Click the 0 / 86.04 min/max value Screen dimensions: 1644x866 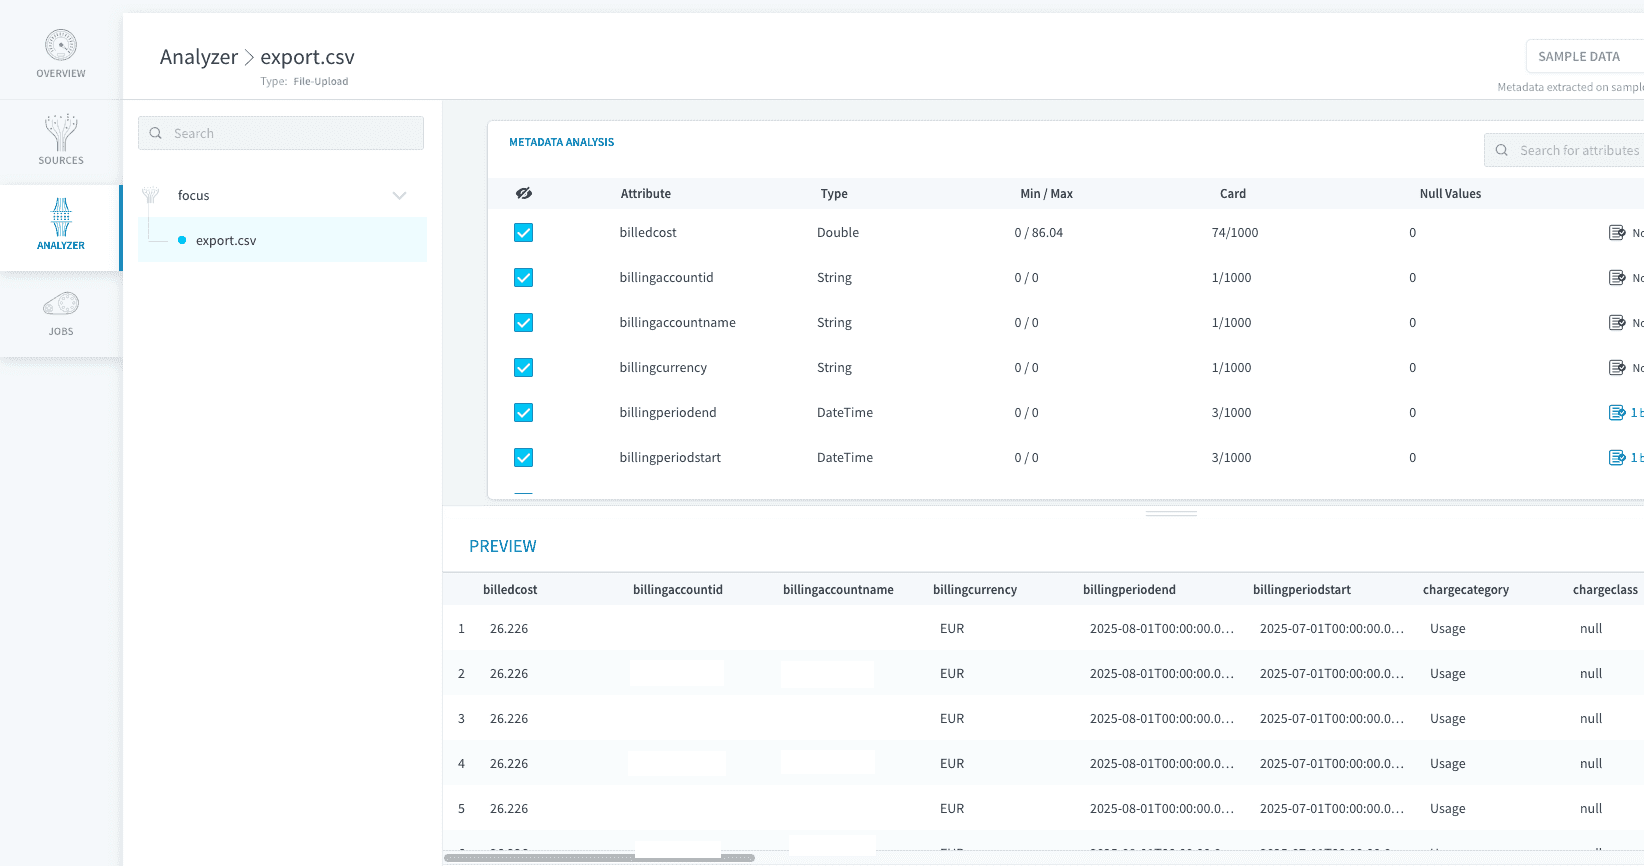1038,233
